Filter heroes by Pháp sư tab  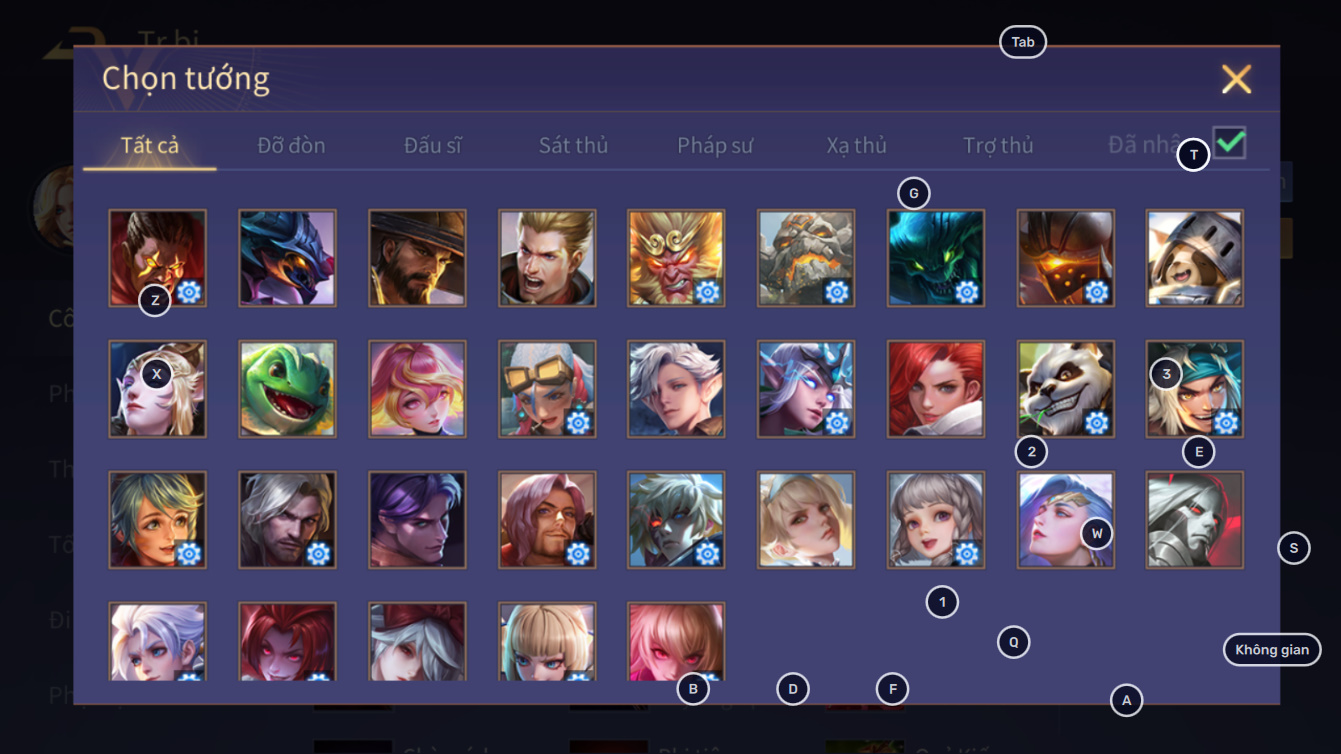click(x=715, y=145)
